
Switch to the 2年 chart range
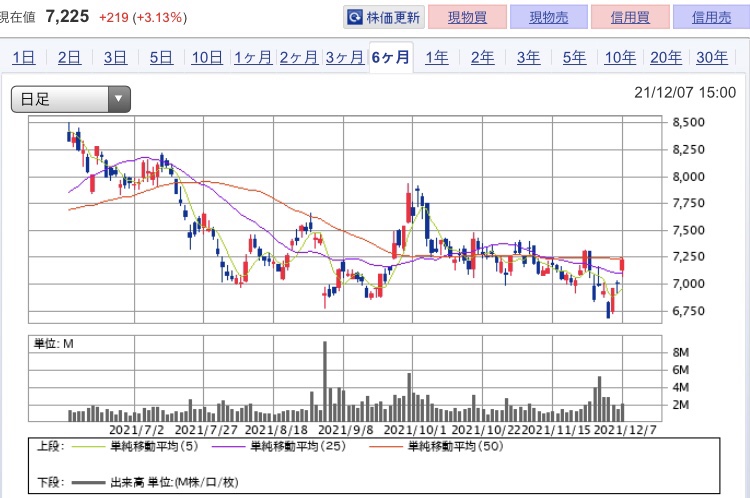pos(483,58)
